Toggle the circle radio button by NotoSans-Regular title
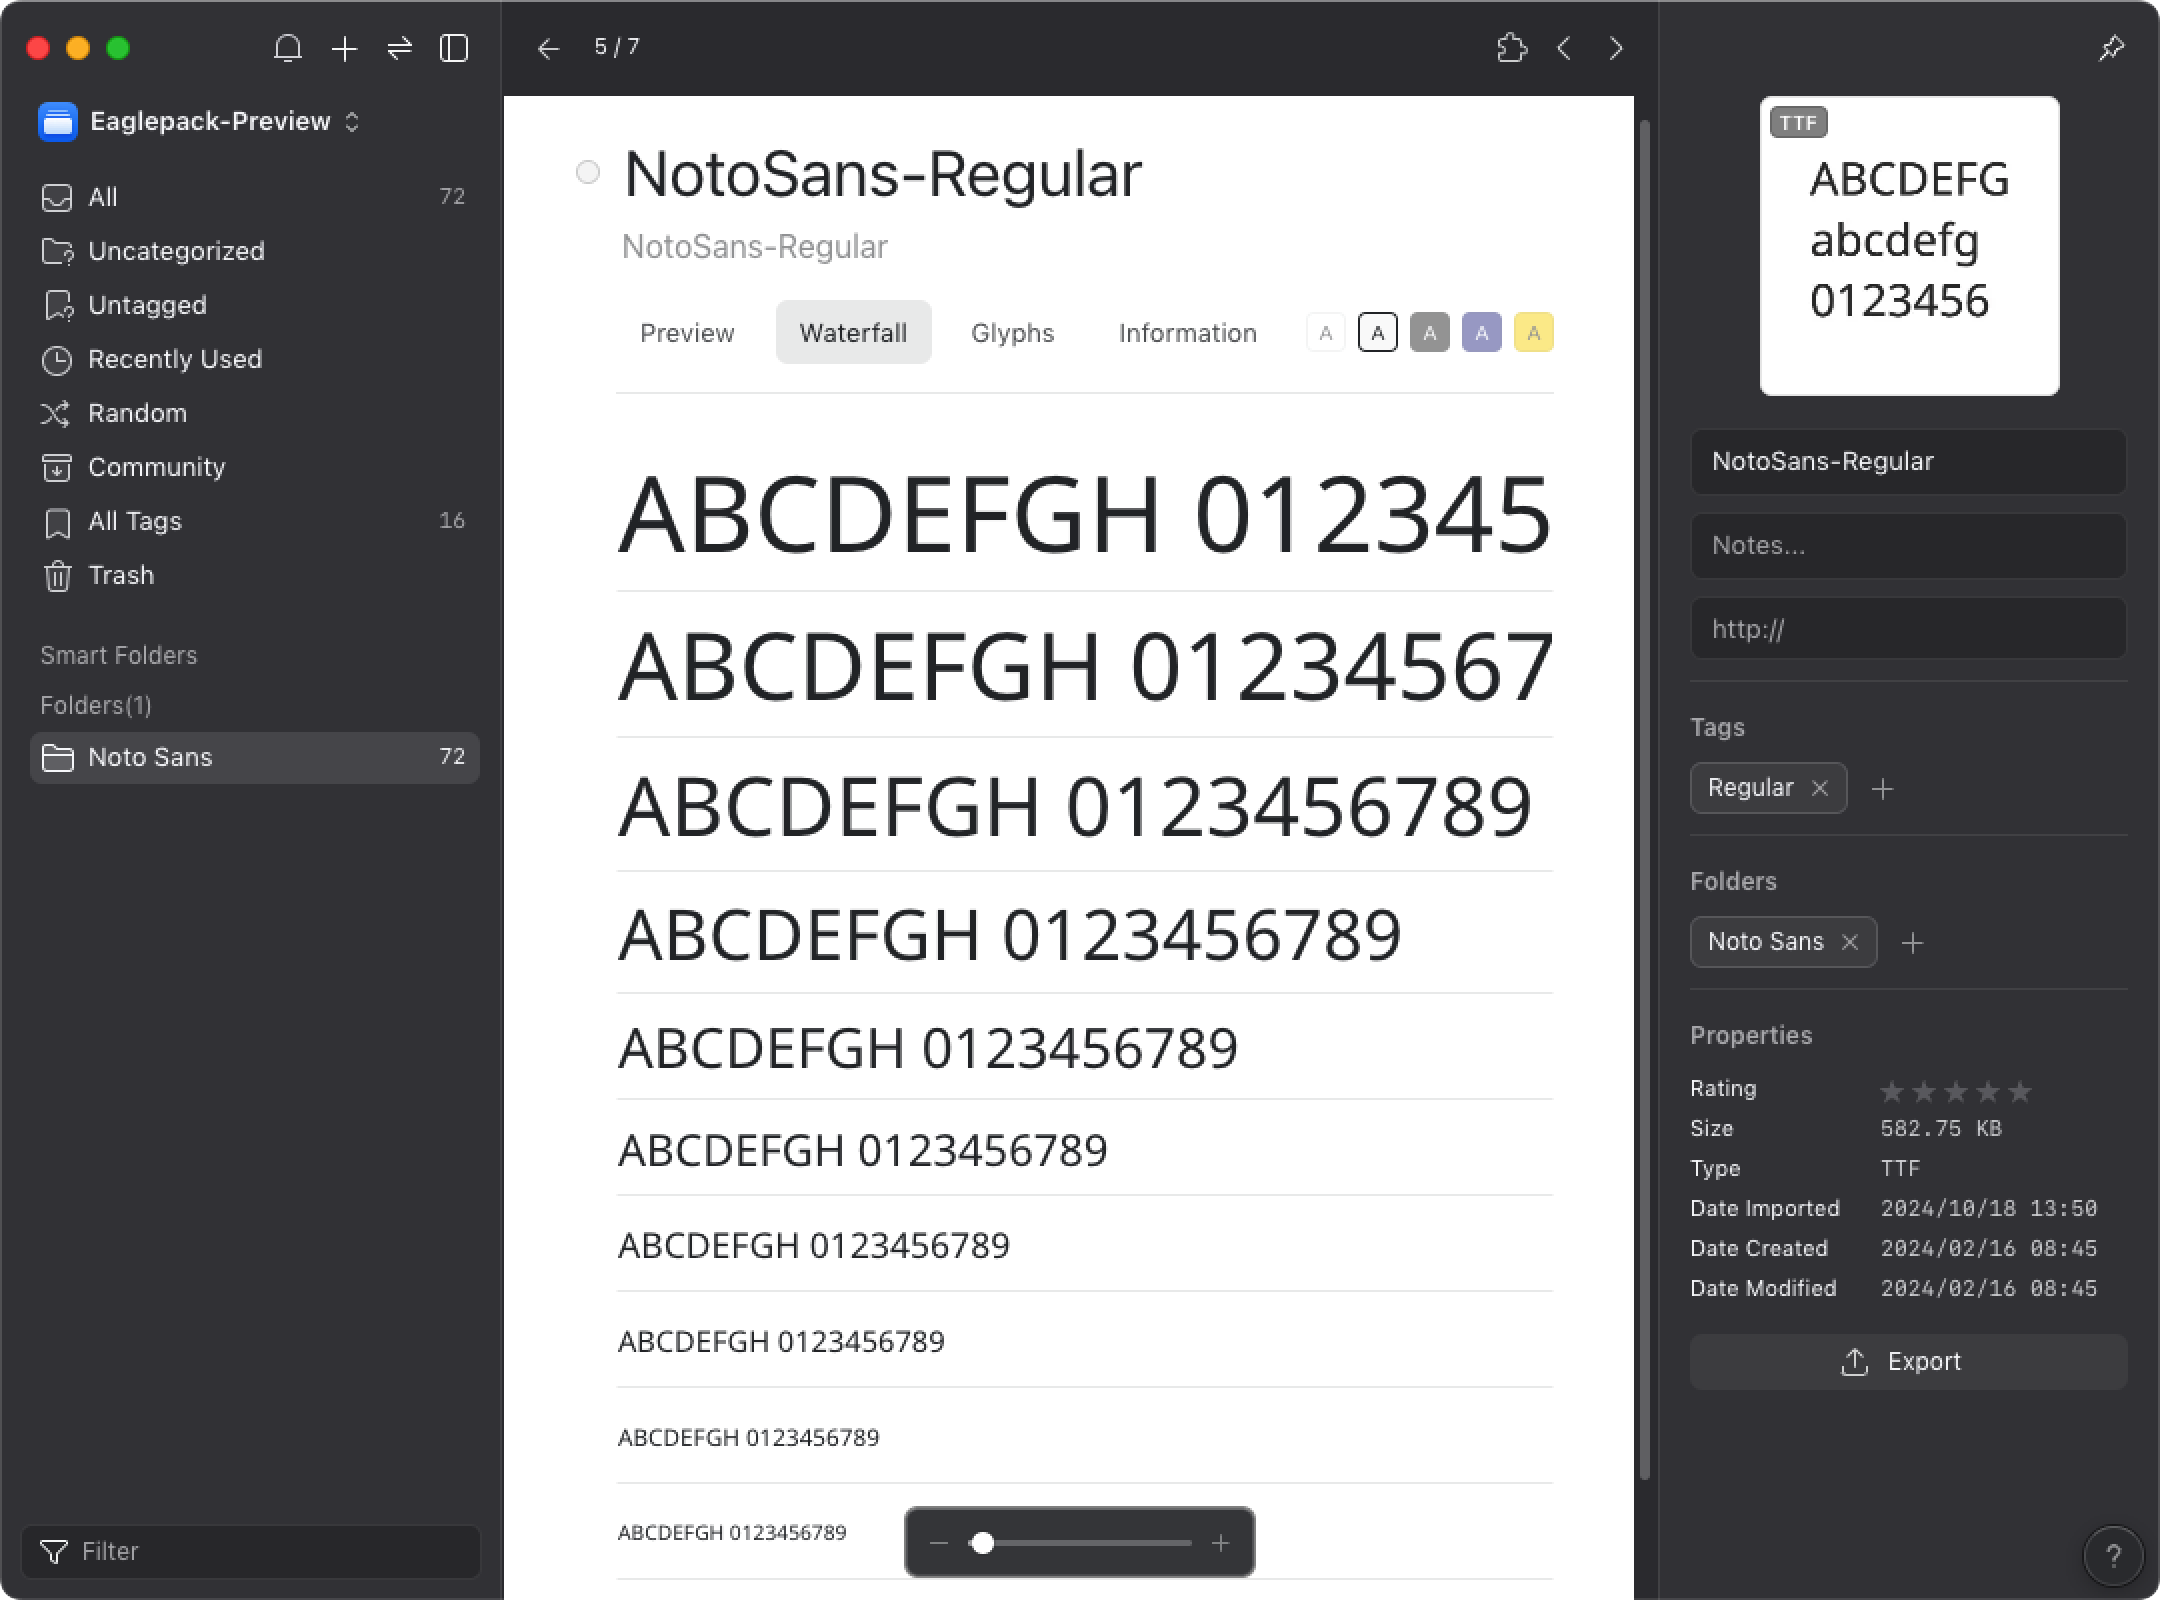The height and width of the screenshot is (1600, 2160). click(x=588, y=168)
